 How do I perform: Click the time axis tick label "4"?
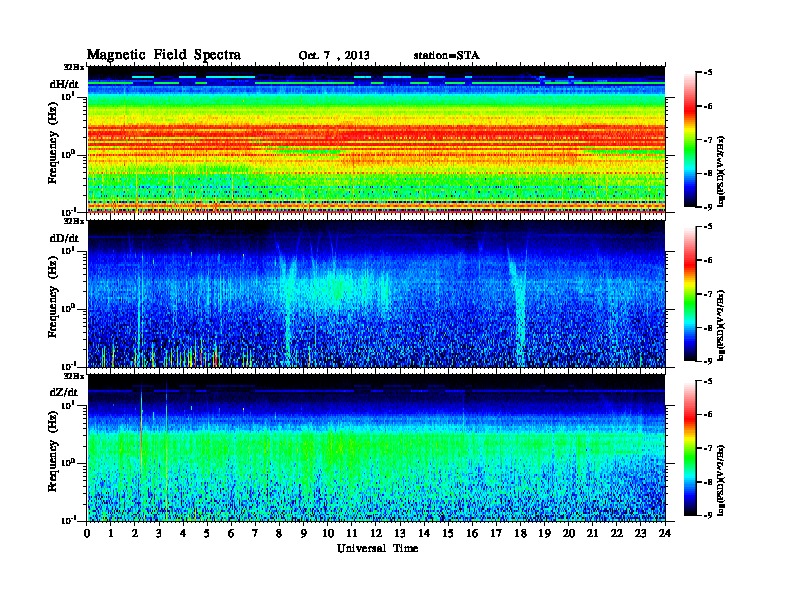pos(183,534)
